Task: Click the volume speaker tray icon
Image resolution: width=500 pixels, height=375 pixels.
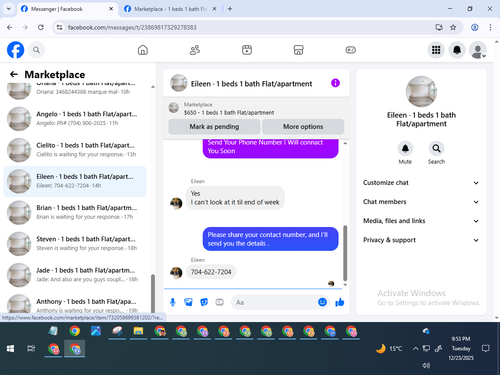Action: click(x=426, y=365)
